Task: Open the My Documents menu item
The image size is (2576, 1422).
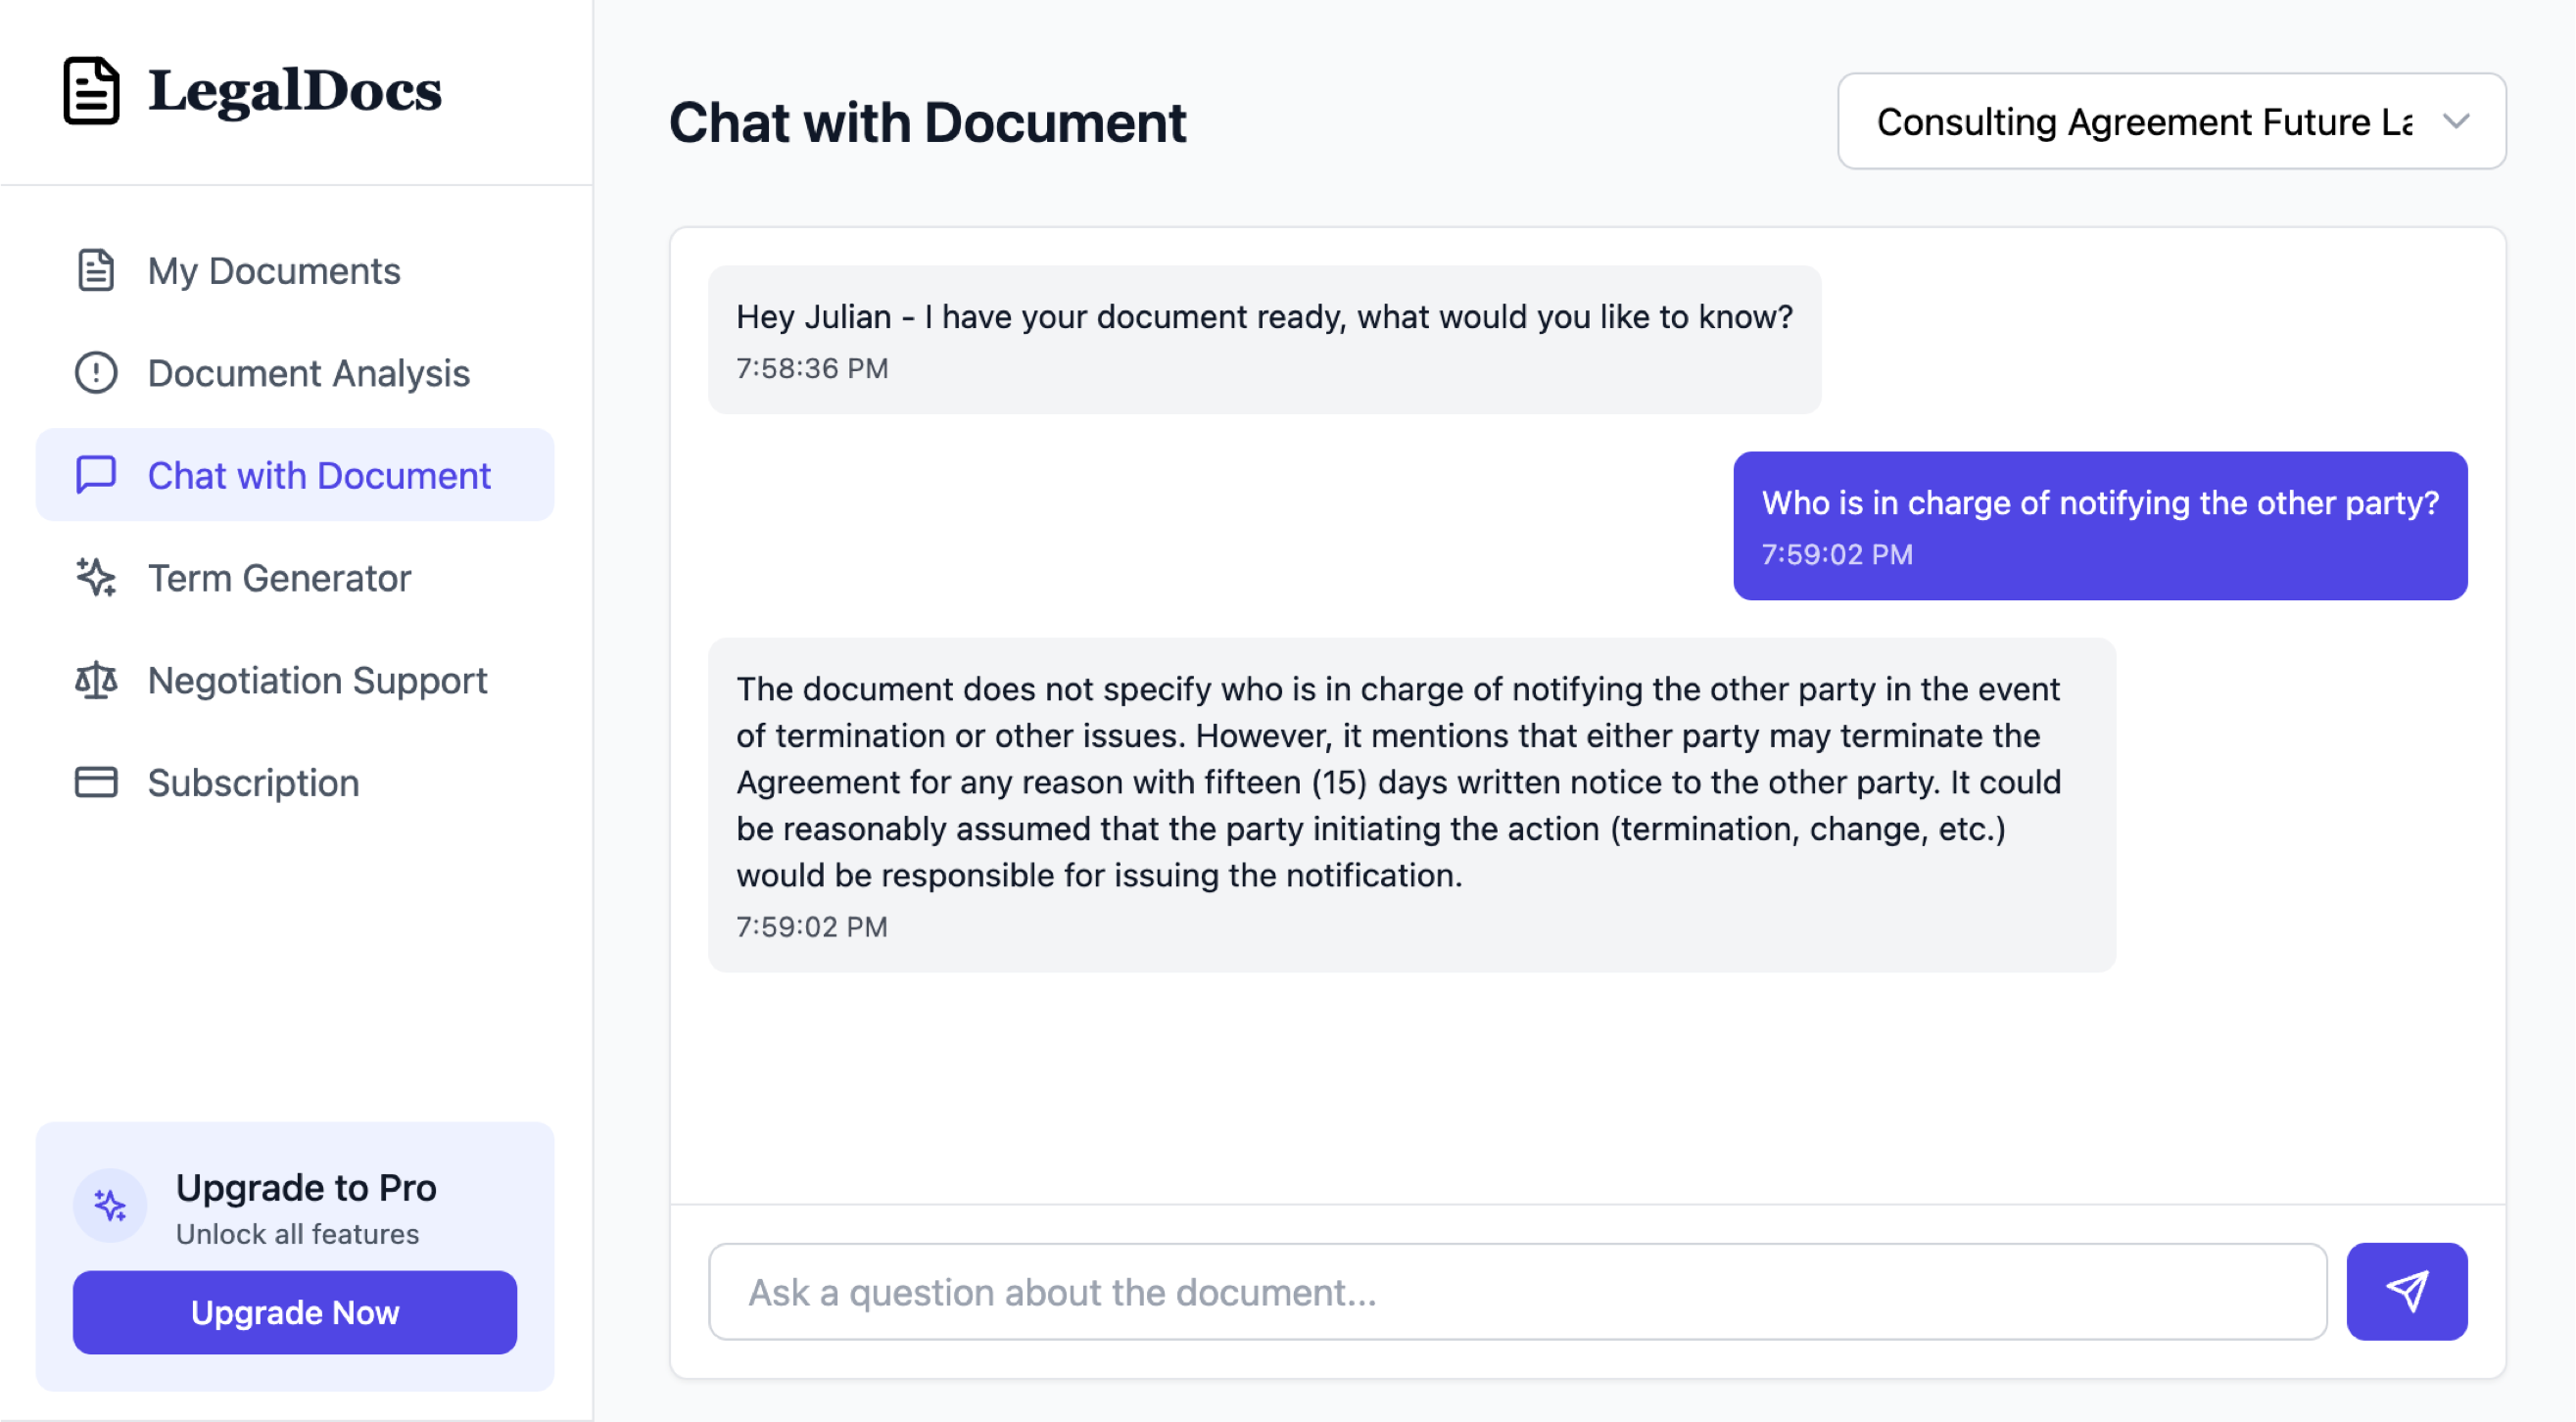Action: tap(274, 271)
